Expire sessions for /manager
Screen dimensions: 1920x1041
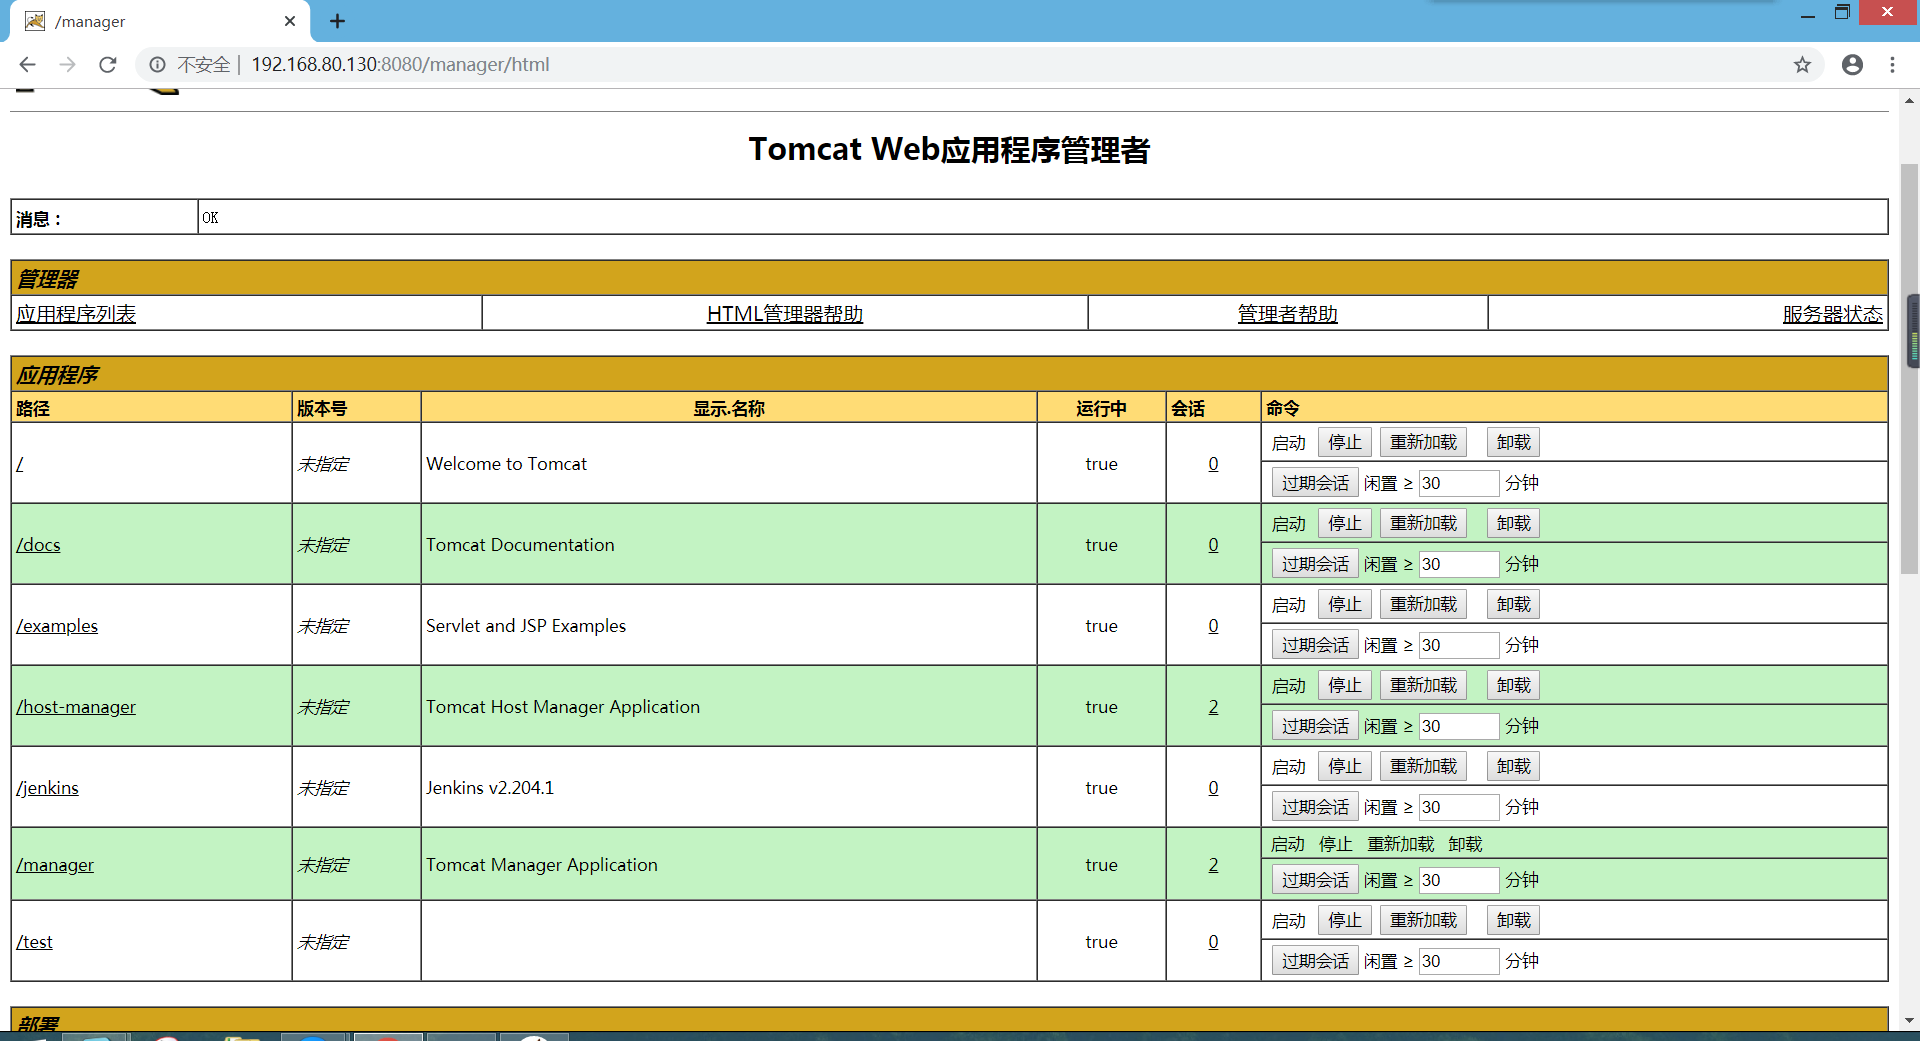click(x=1315, y=880)
